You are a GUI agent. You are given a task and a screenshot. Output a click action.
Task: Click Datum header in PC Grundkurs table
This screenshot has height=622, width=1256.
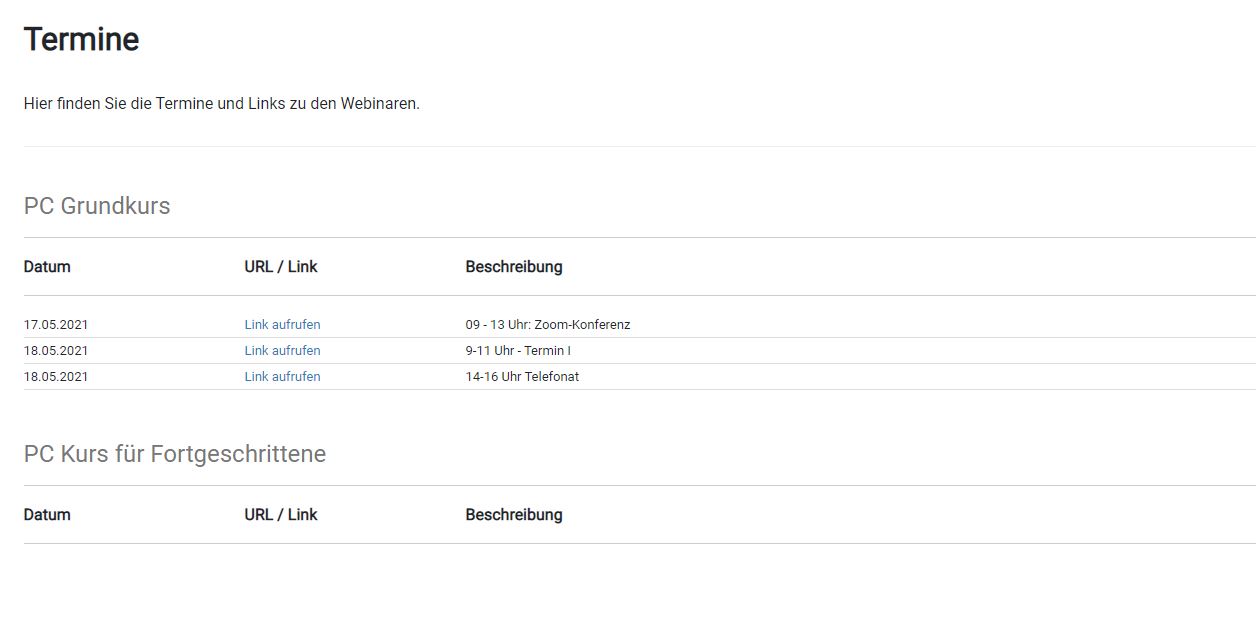click(x=47, y=267)
